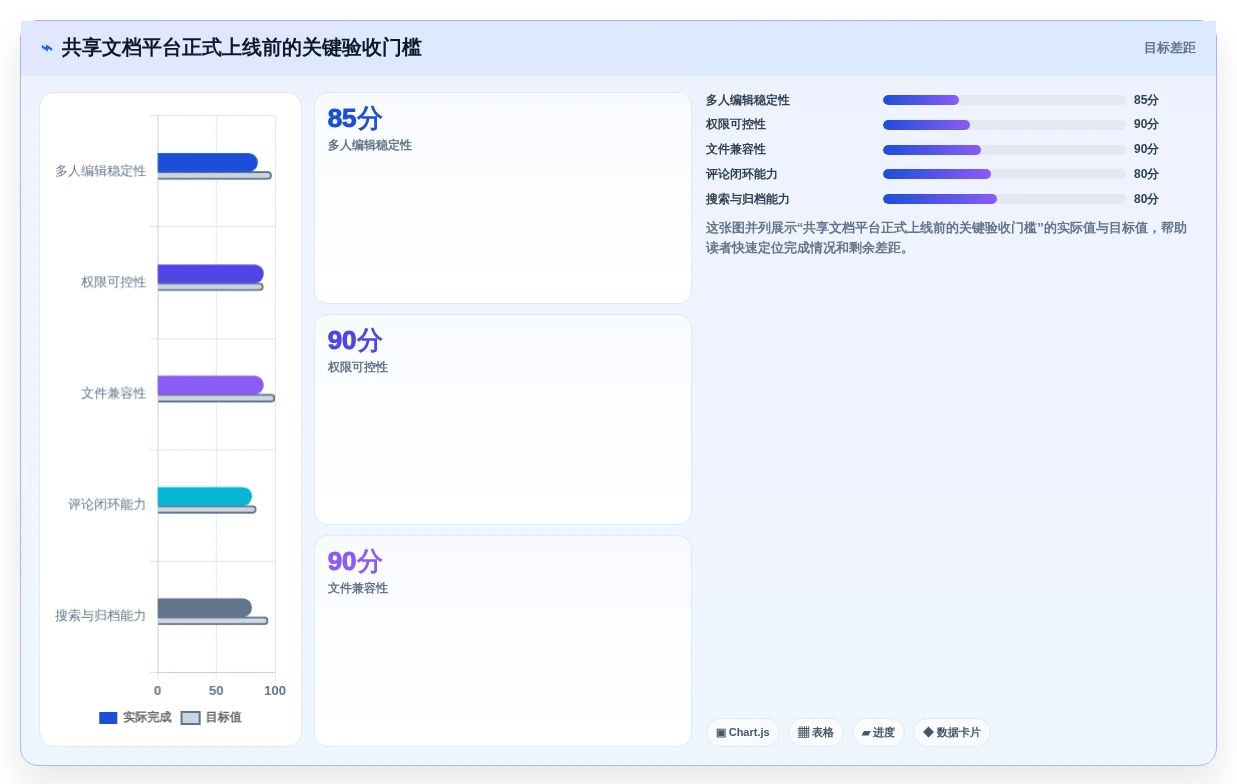1237x784 pixels.
Task: Click slate actual bar for 搜索与归档能力
Action: click(x=205, y=608)
